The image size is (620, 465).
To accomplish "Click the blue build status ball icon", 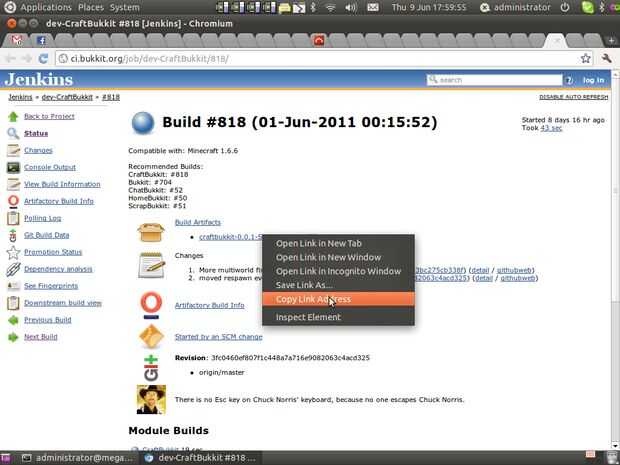I will pos(143,123).
